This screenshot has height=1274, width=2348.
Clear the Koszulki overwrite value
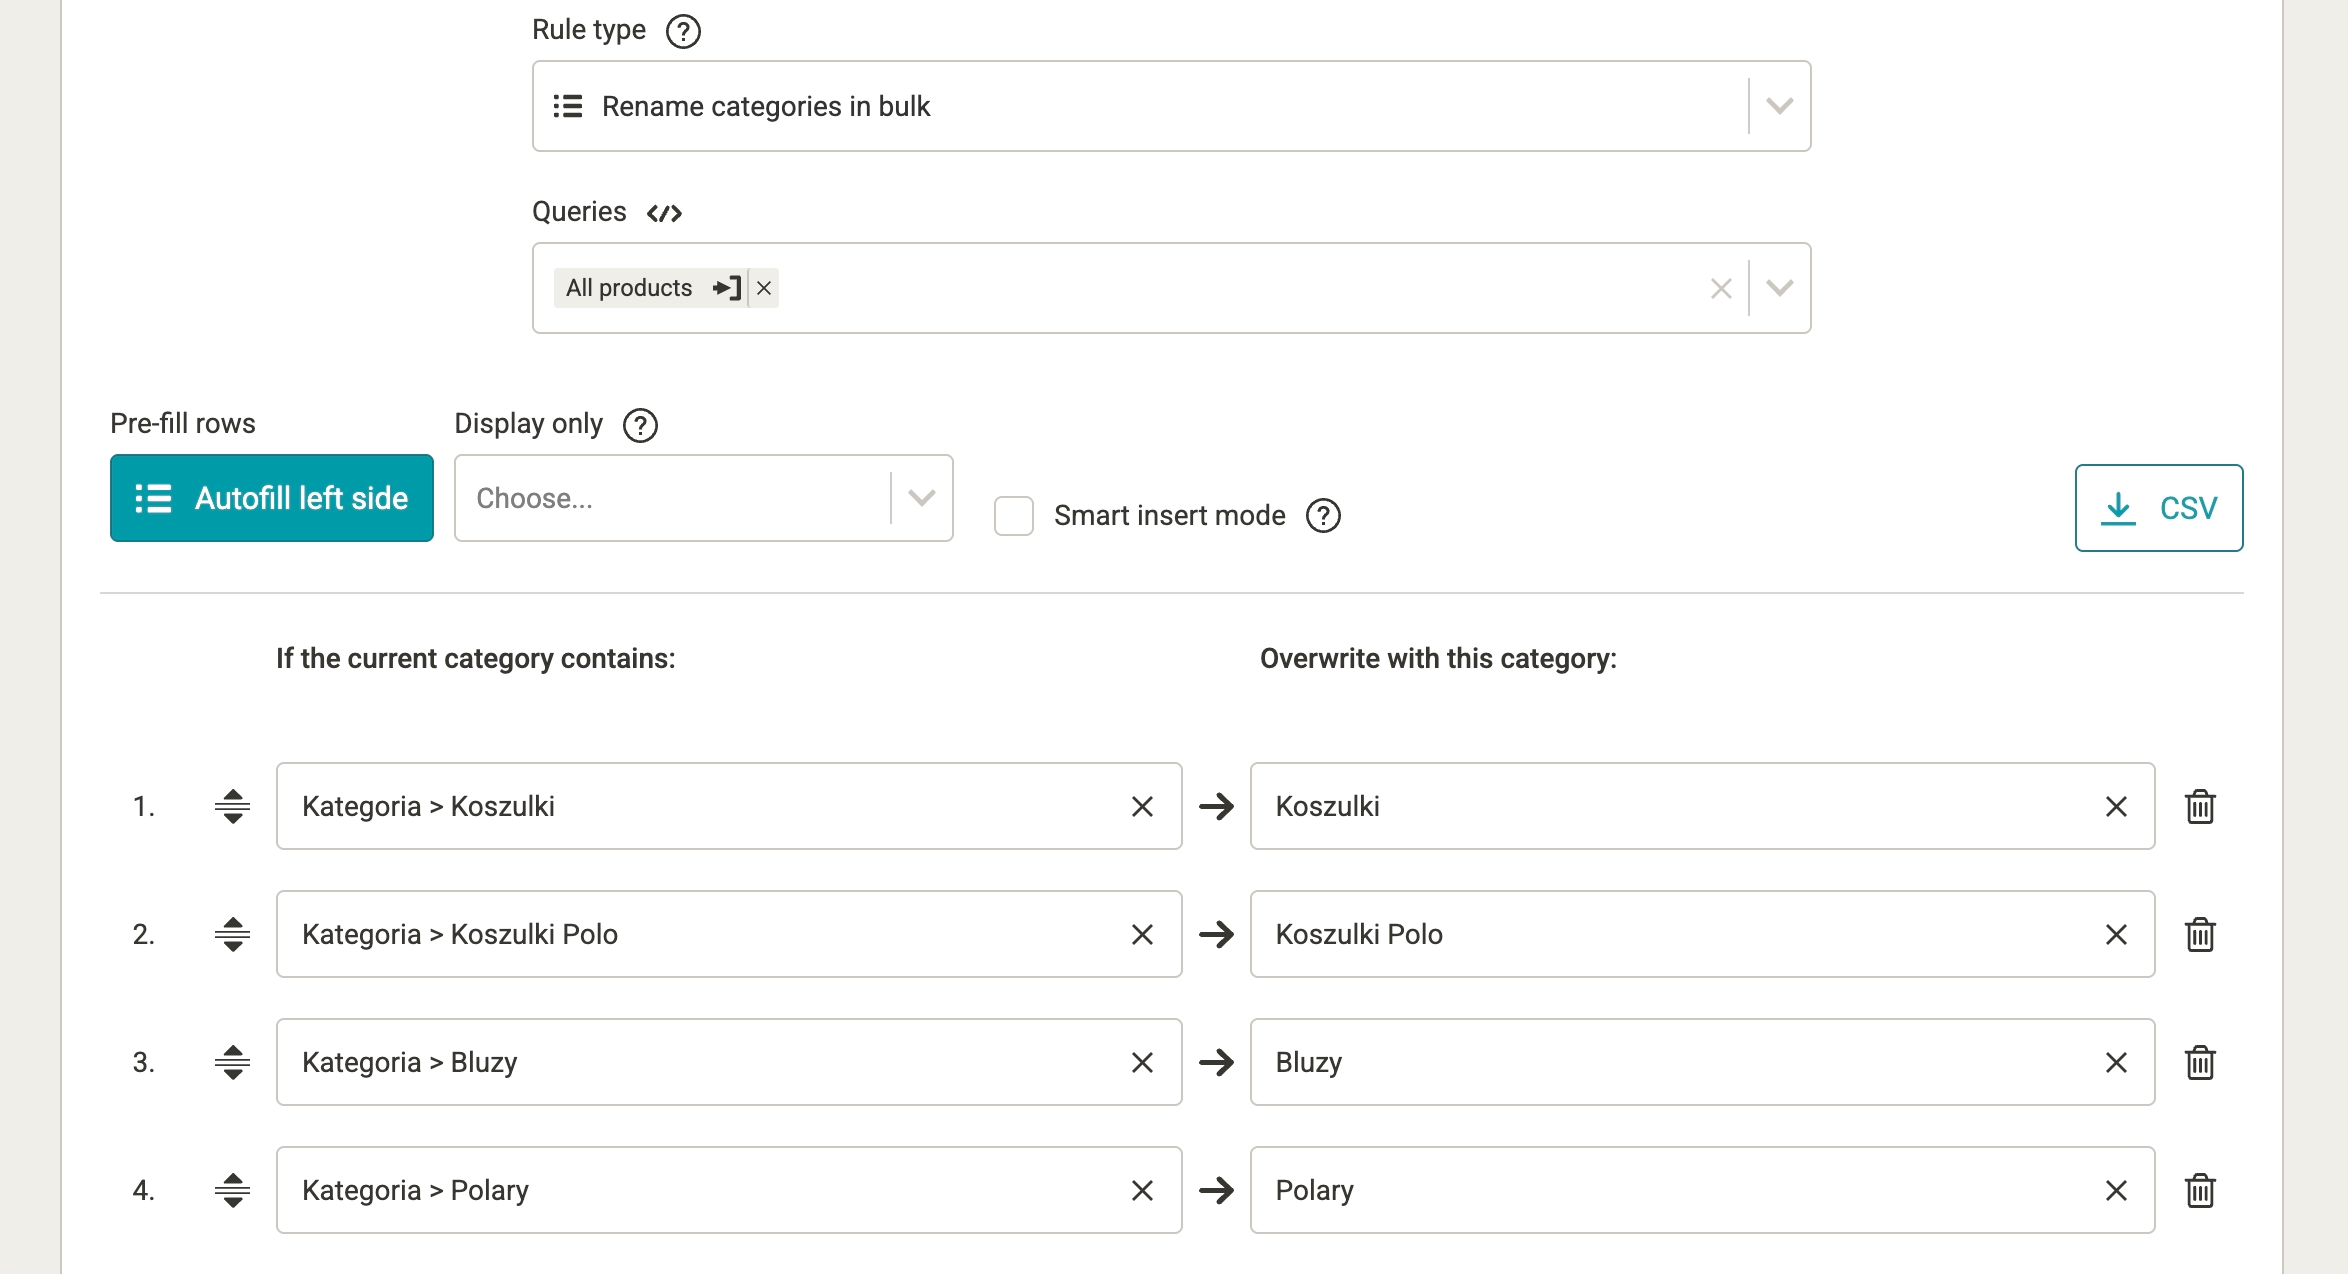pos(2116,807)
